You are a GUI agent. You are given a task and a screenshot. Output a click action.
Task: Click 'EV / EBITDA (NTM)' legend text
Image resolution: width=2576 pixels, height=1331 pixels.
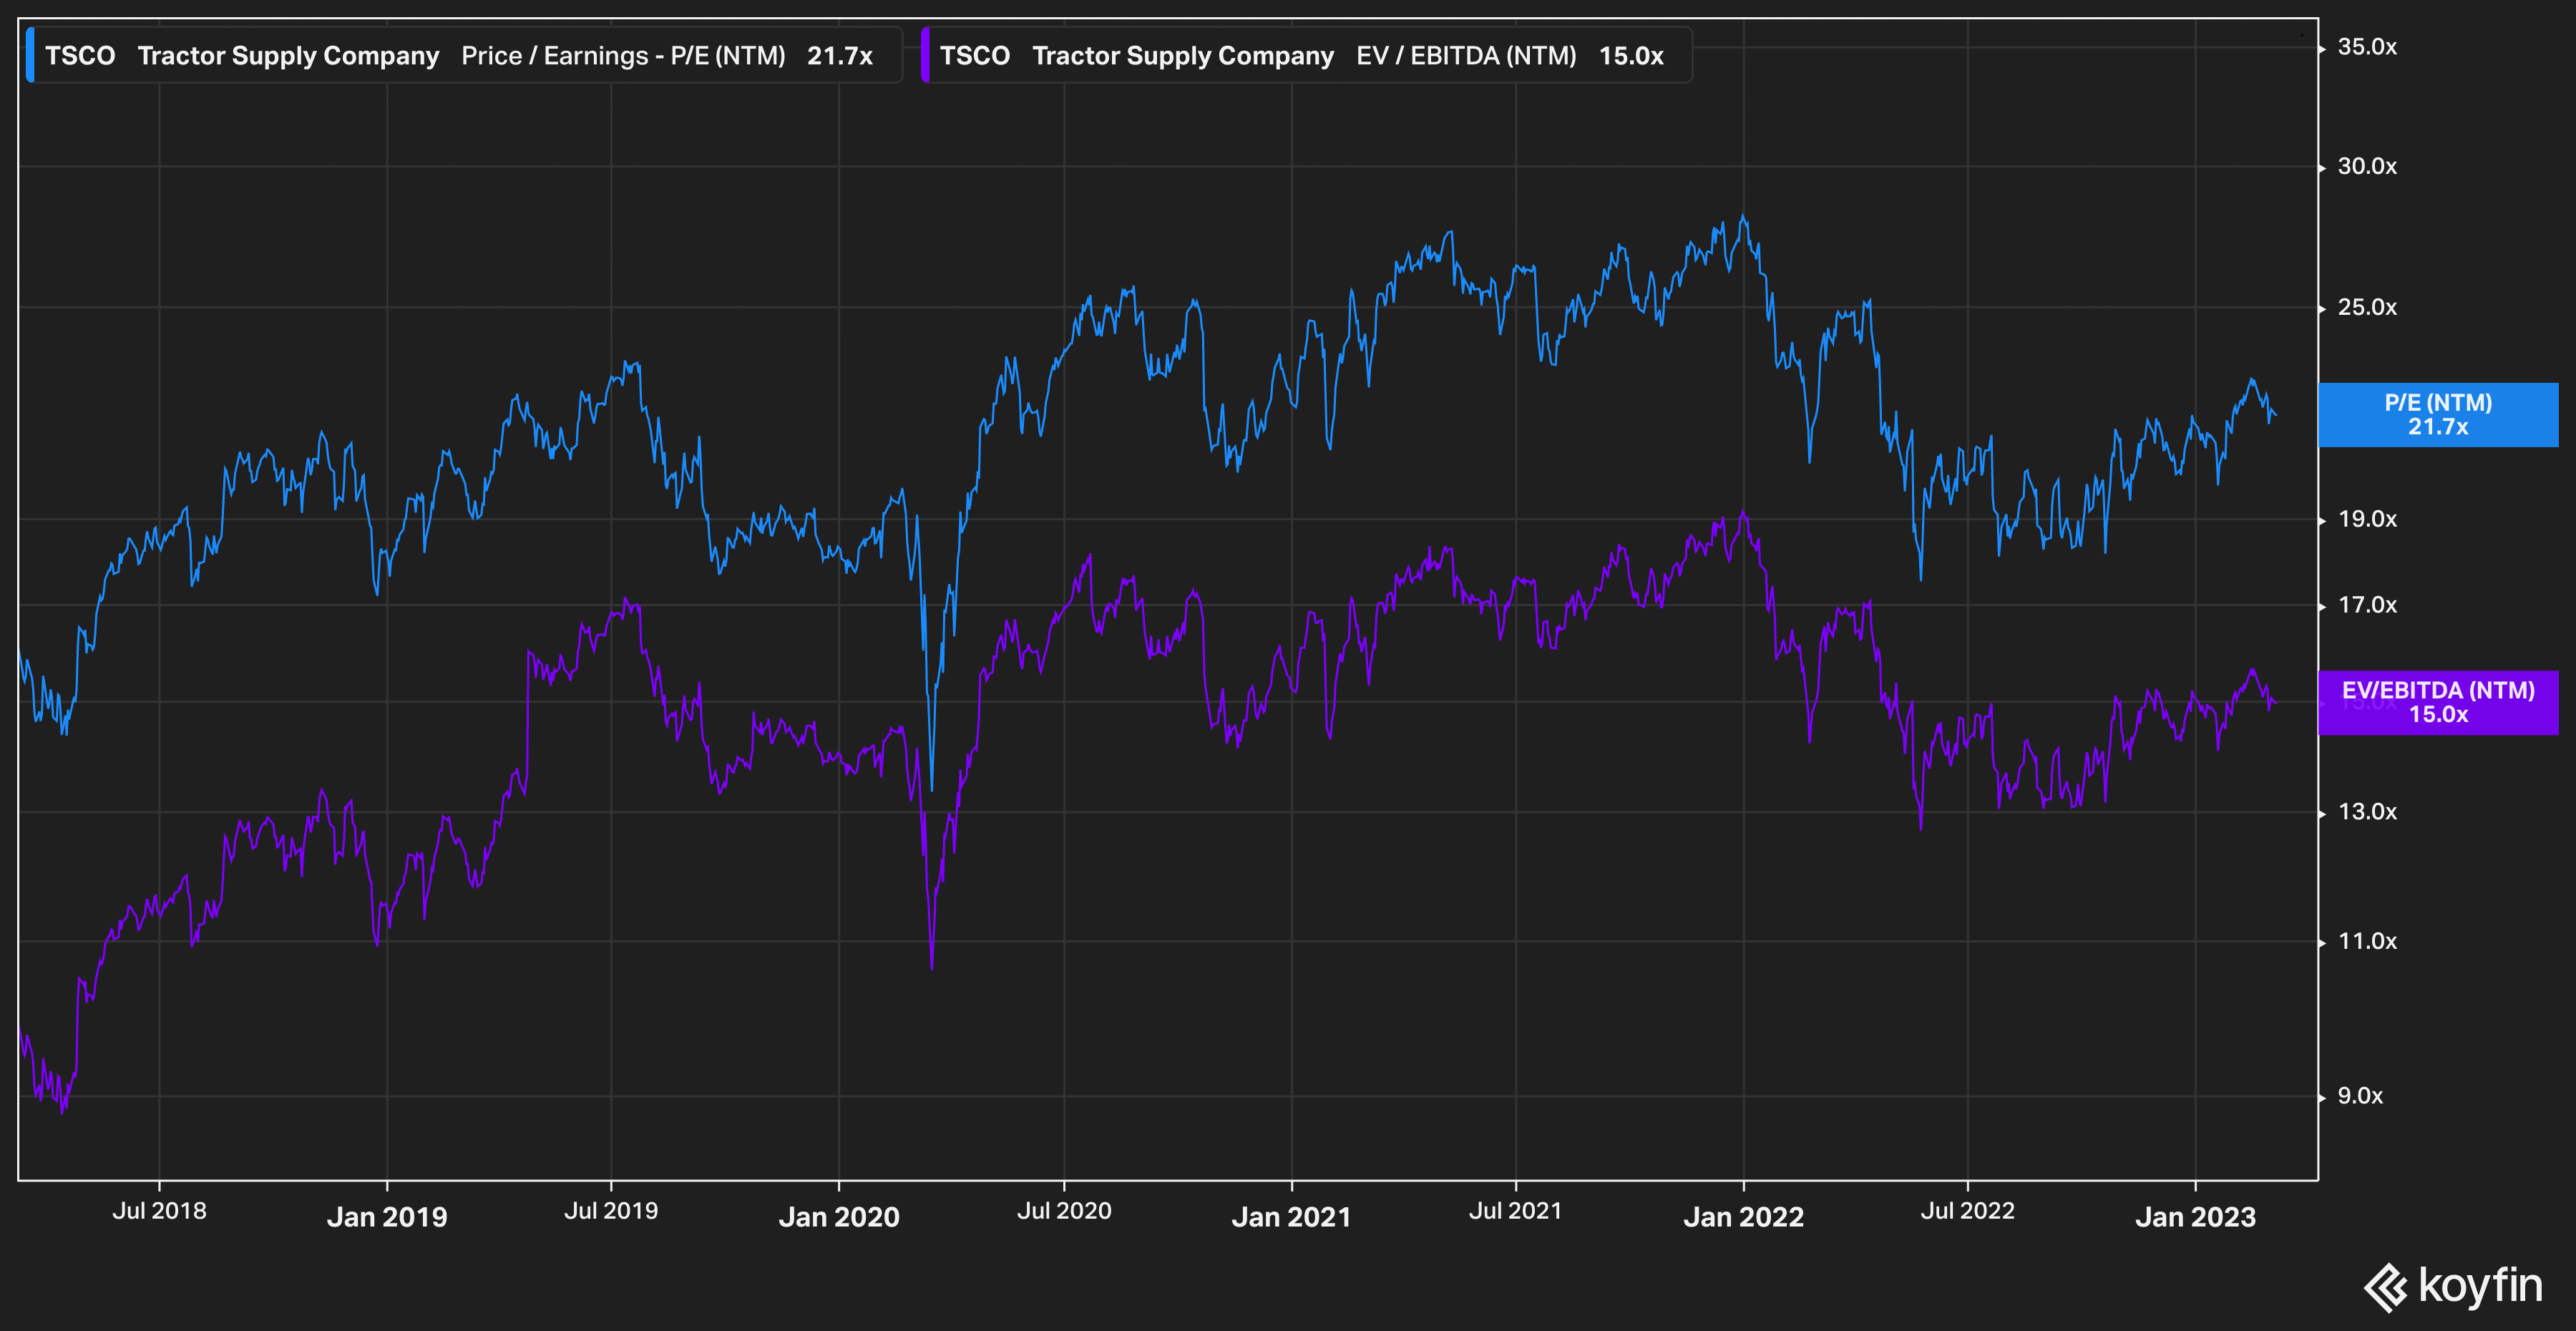pyautogui.click(x=1466, y=56)
